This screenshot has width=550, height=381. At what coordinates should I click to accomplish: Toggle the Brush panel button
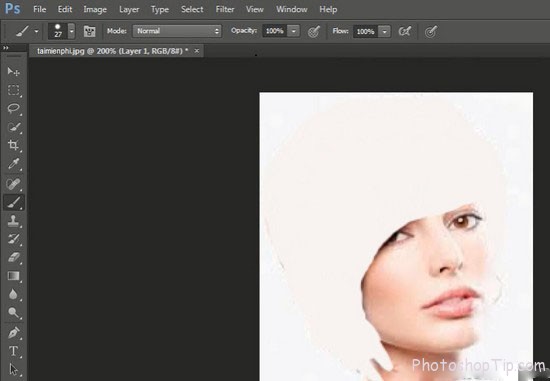click(x=89, y=31)
